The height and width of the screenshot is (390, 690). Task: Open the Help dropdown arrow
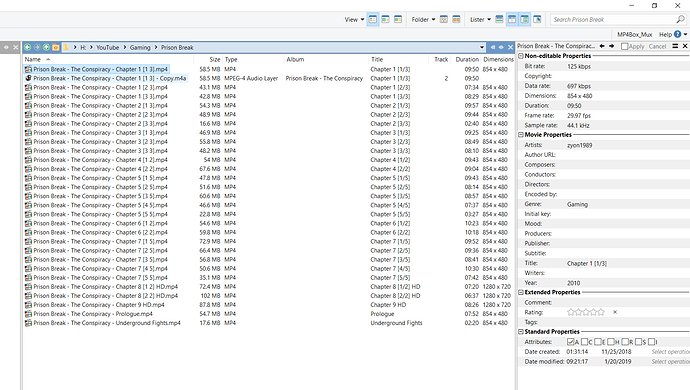tap(685, 34)
